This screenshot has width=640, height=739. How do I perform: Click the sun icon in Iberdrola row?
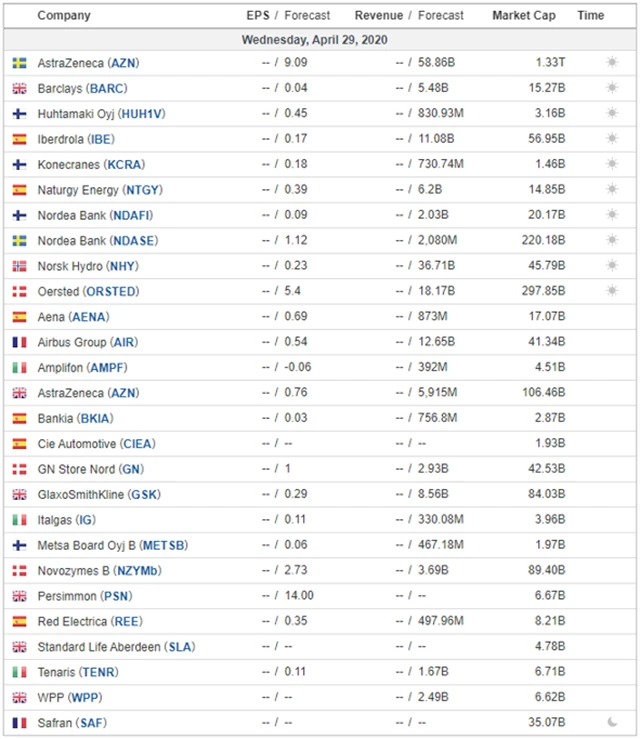(612, 139)
